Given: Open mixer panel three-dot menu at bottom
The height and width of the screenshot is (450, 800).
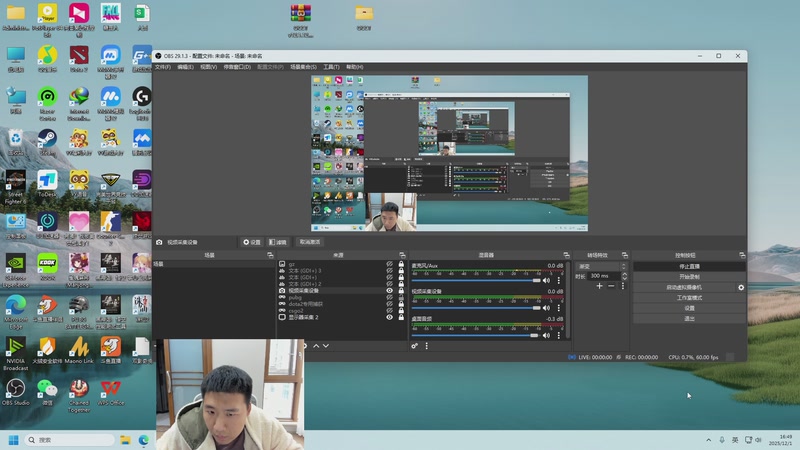Looking at the screenshot, I should click(427, 346).
